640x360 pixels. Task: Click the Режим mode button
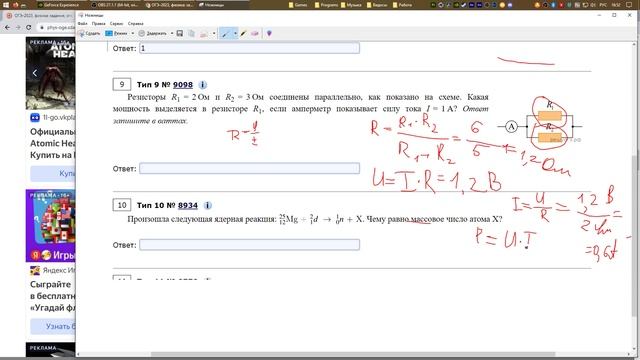tap(116, 33)
